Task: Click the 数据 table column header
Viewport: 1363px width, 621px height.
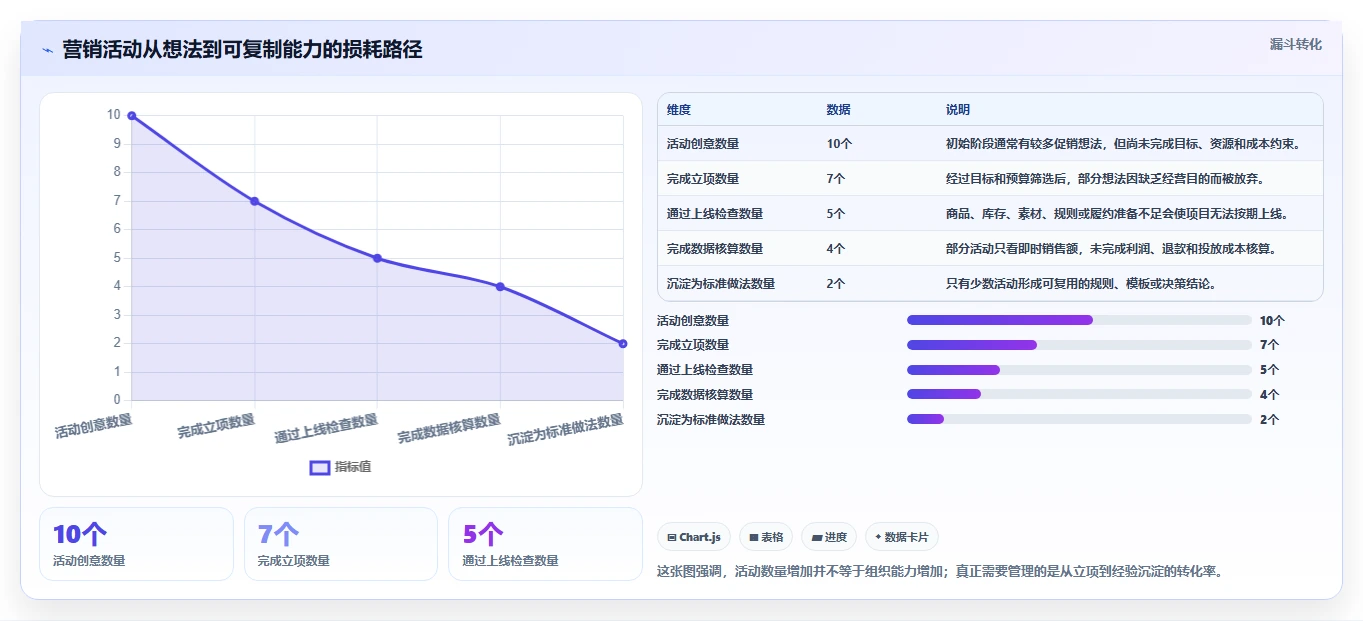Action: [x=839, y=110]
